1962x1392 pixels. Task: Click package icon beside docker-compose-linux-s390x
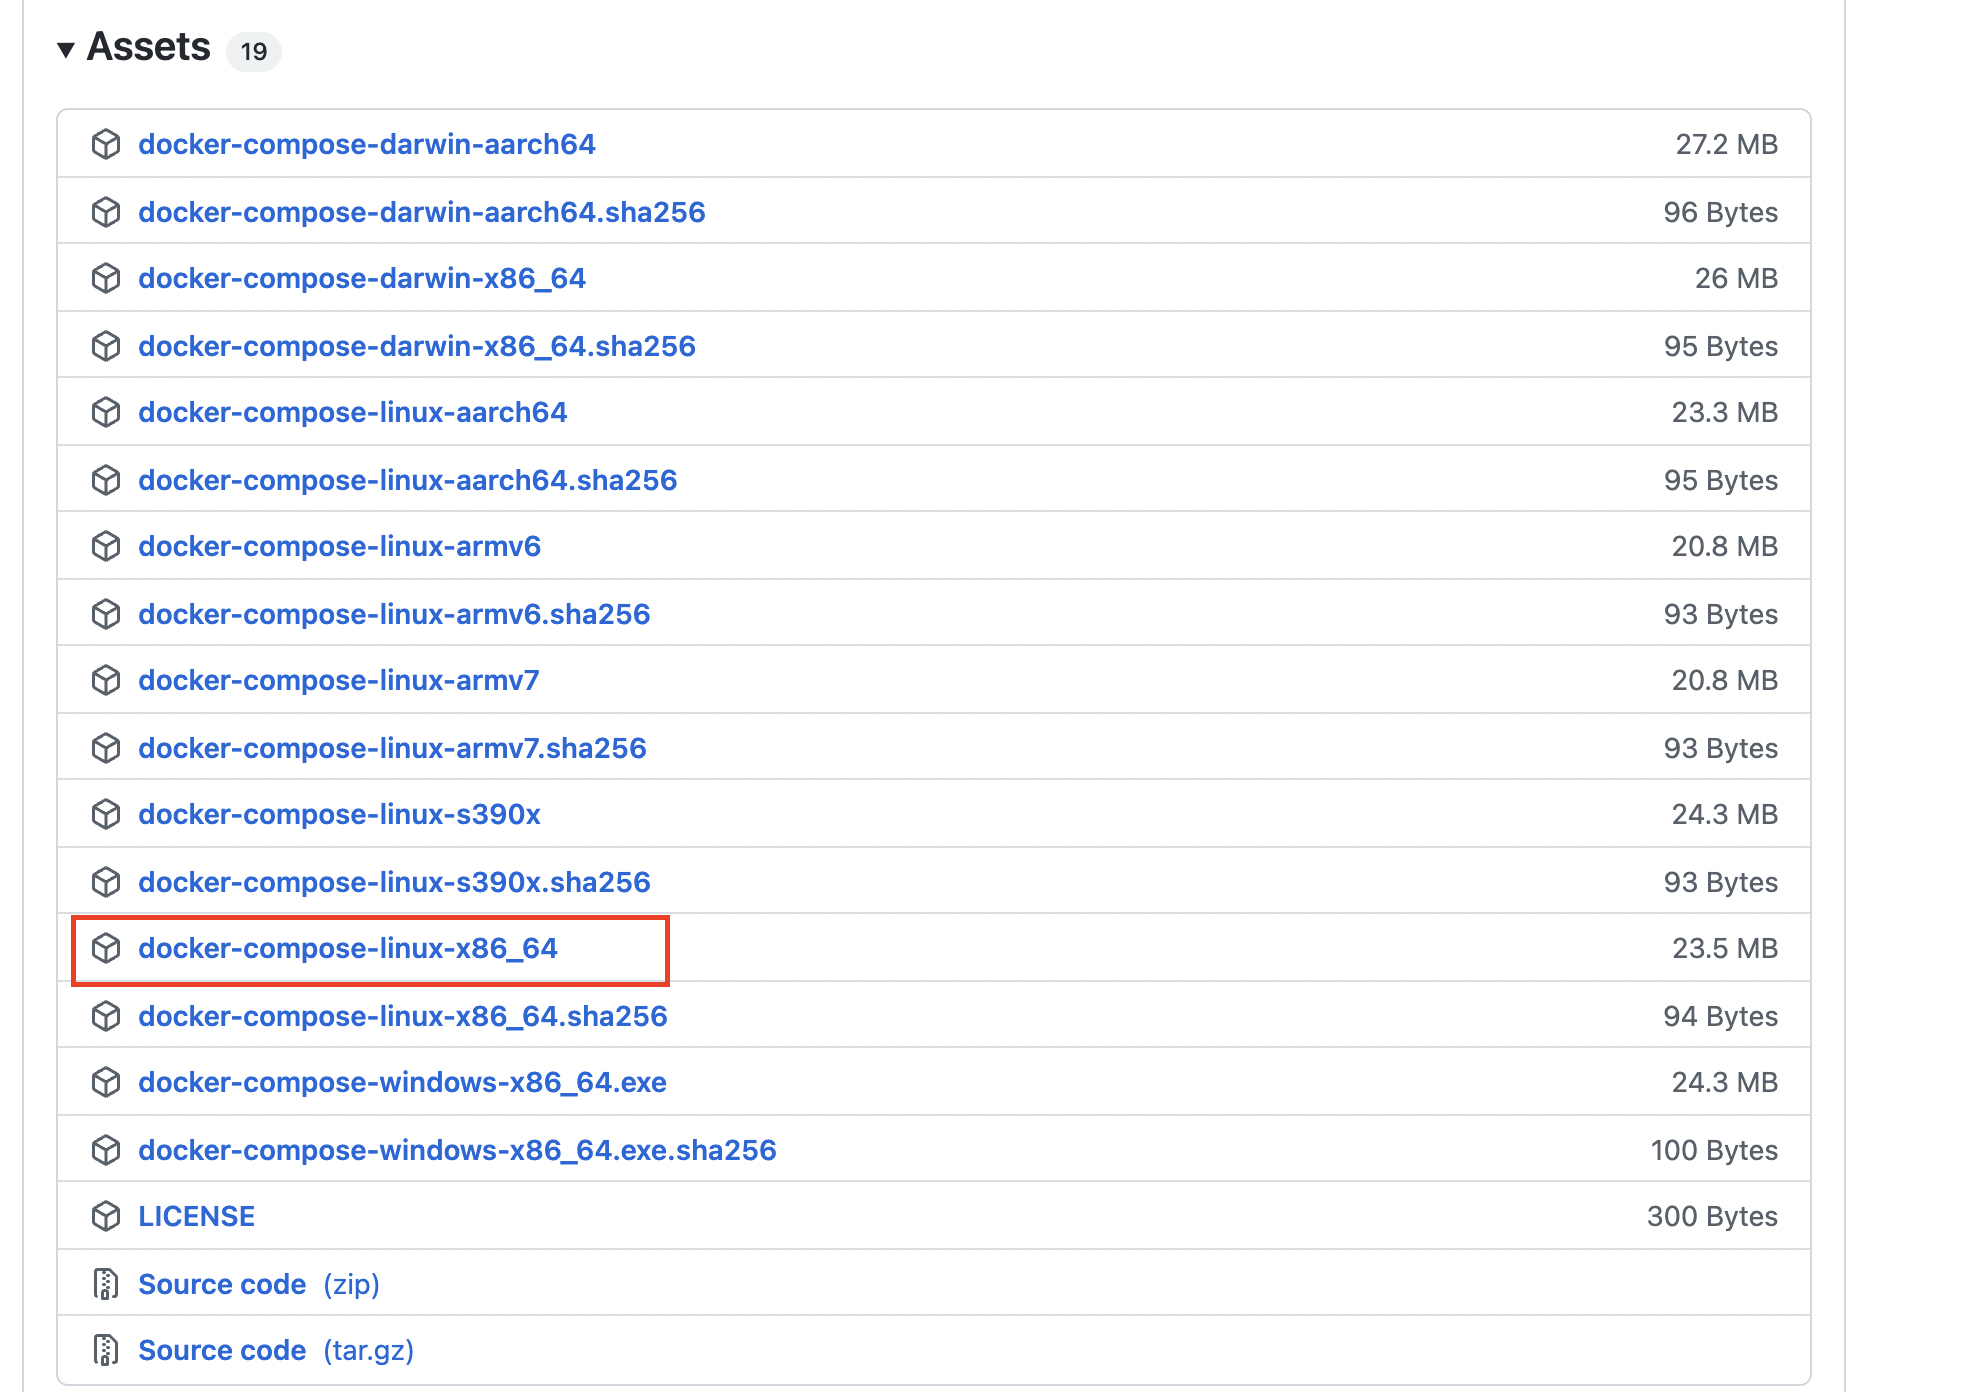106,814
